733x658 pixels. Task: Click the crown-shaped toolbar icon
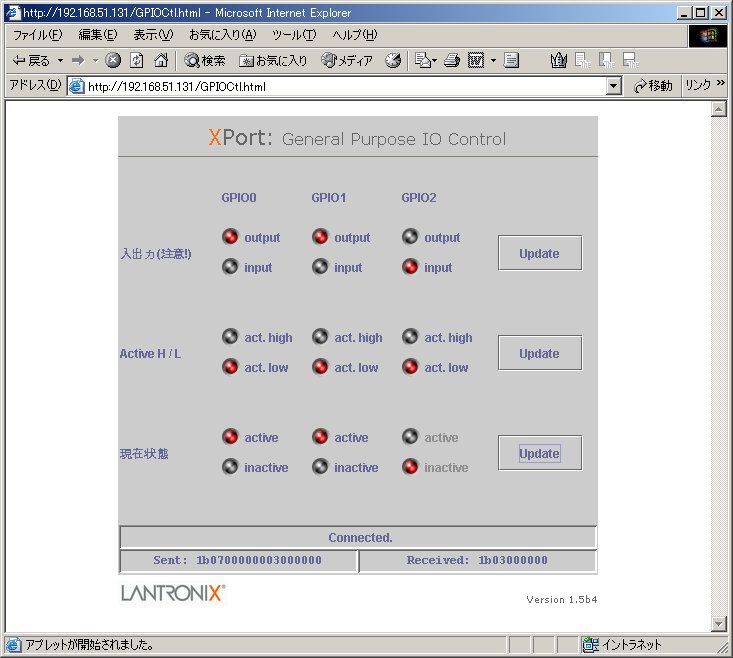pos(558,60)
